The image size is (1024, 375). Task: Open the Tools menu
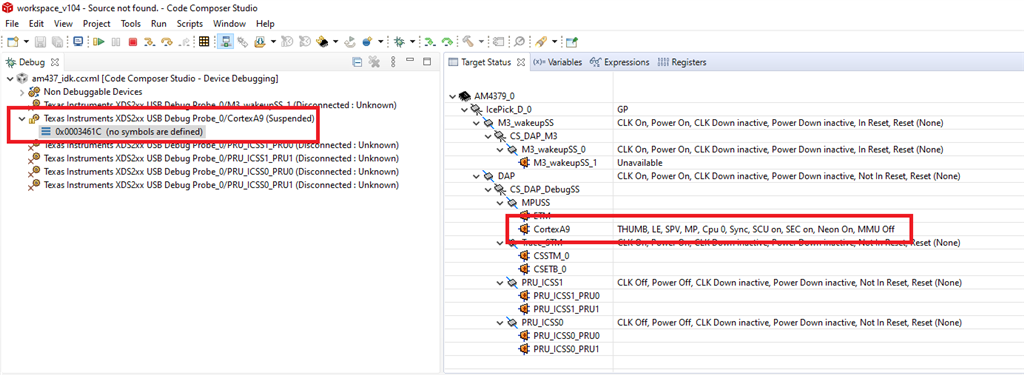click(131, 24)
